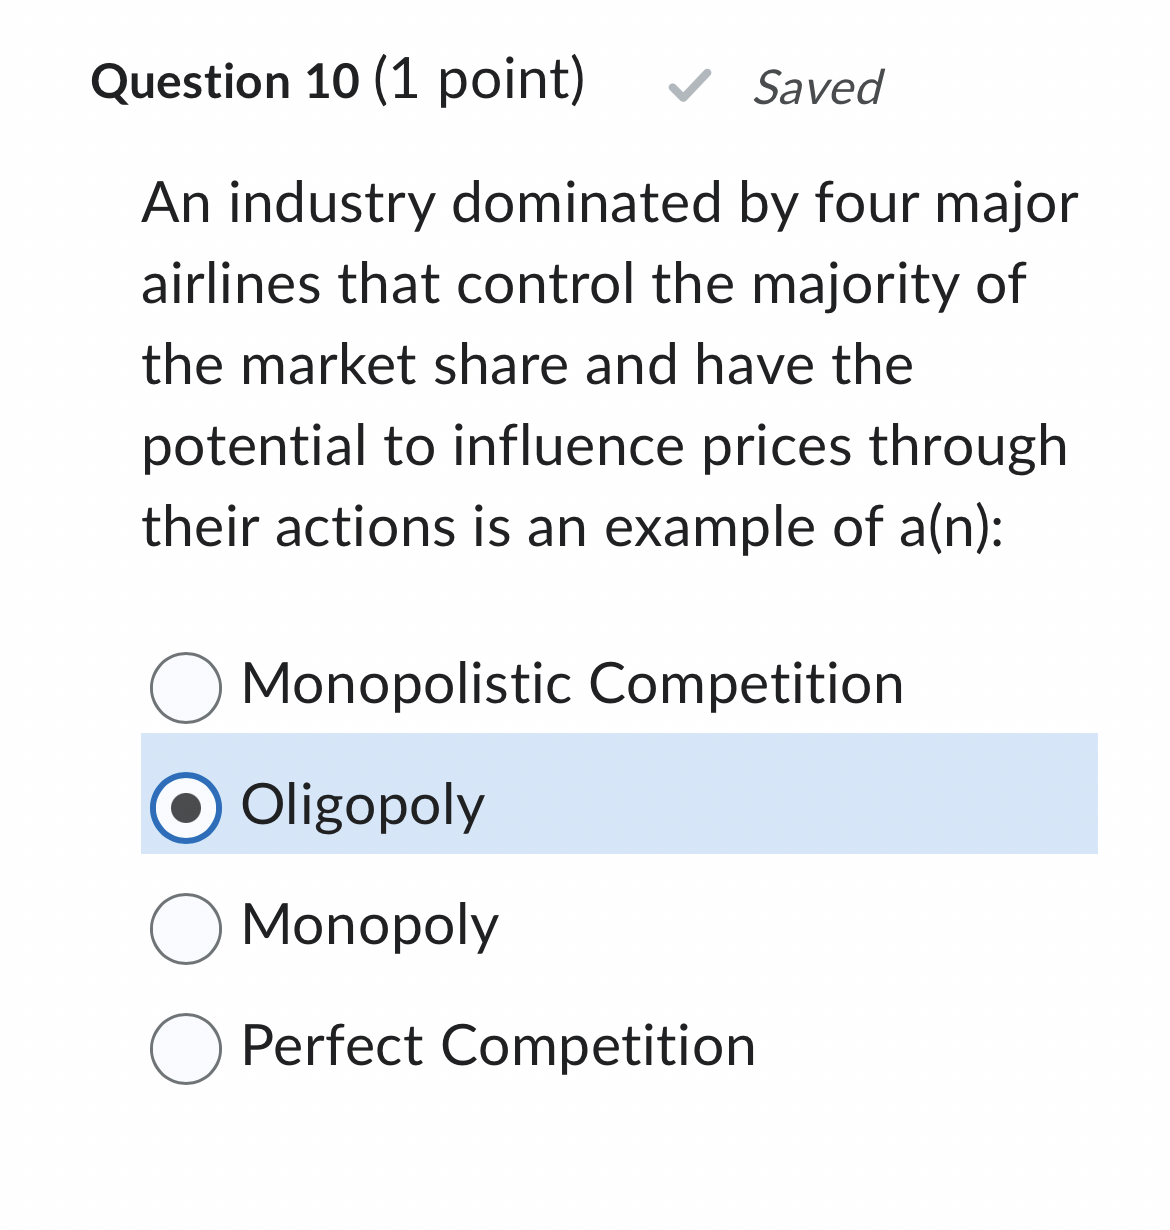Click the empty circle before Monopoly
The image size is (1170, 1230).
[186, 928]
